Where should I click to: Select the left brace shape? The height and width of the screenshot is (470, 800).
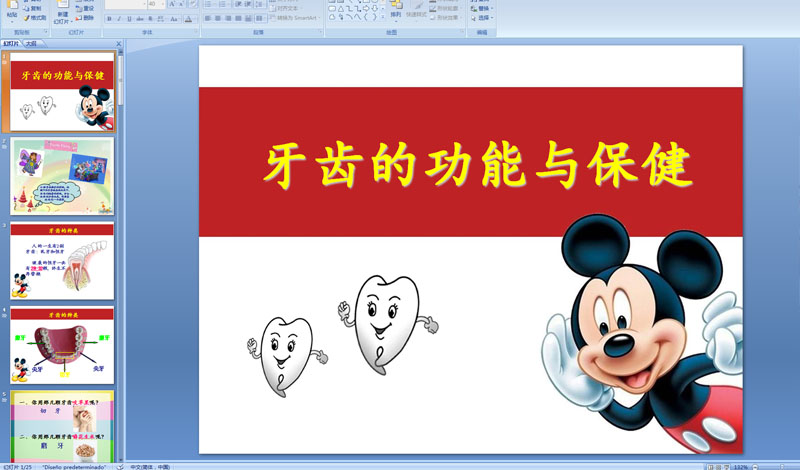(366, 17)
